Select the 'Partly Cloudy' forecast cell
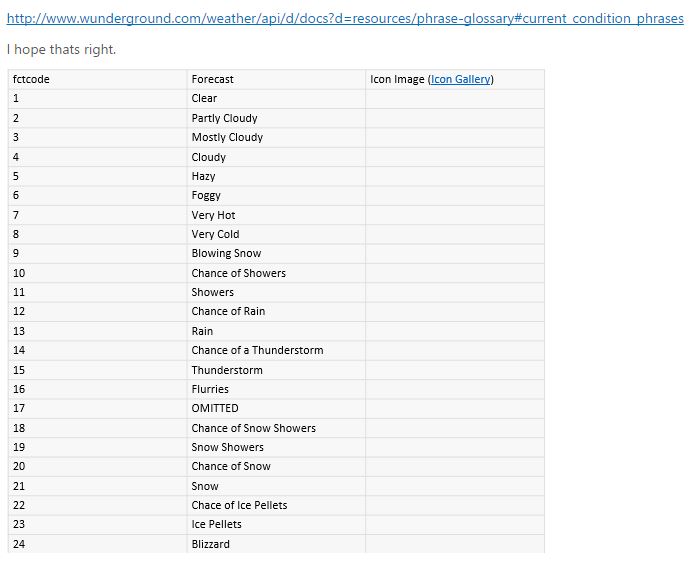 [225, 118]
